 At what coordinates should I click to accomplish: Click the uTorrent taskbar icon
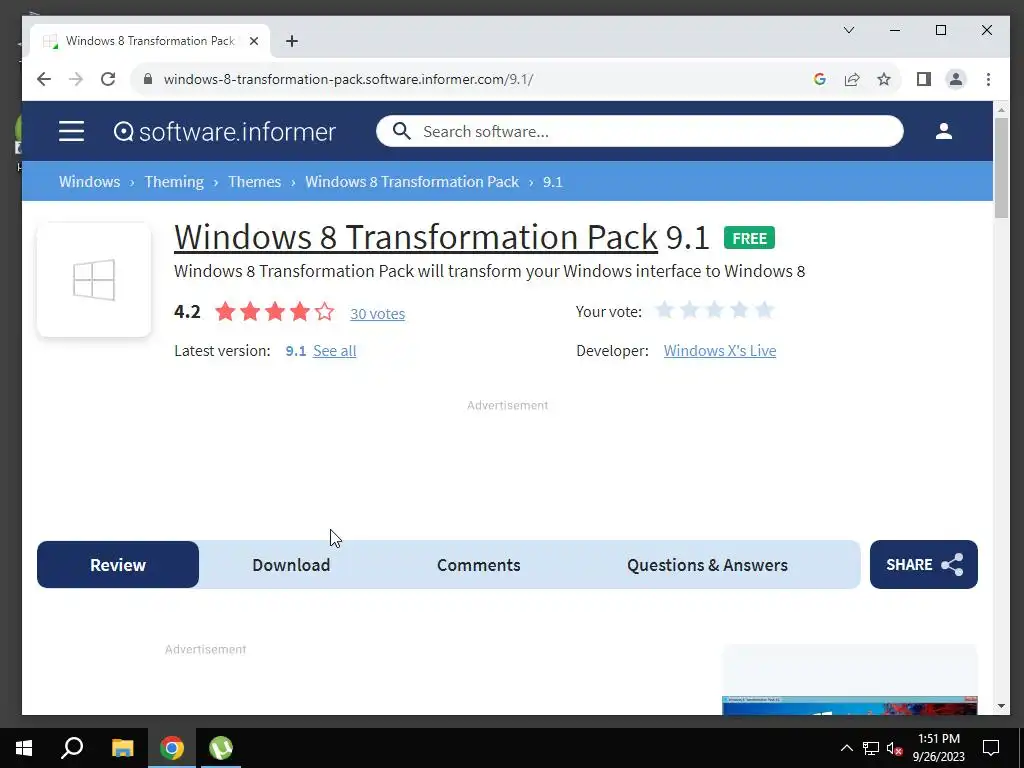tap(221, 748)
